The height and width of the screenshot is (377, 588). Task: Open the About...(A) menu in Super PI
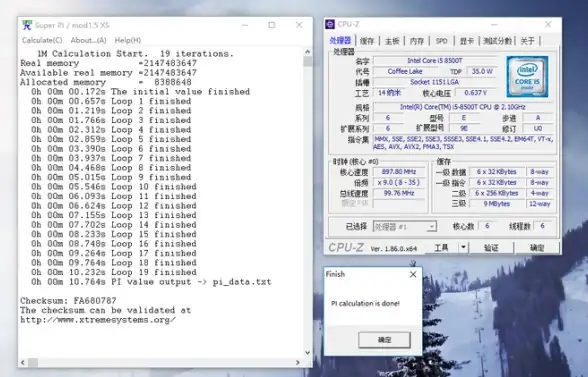pos(88,40)
